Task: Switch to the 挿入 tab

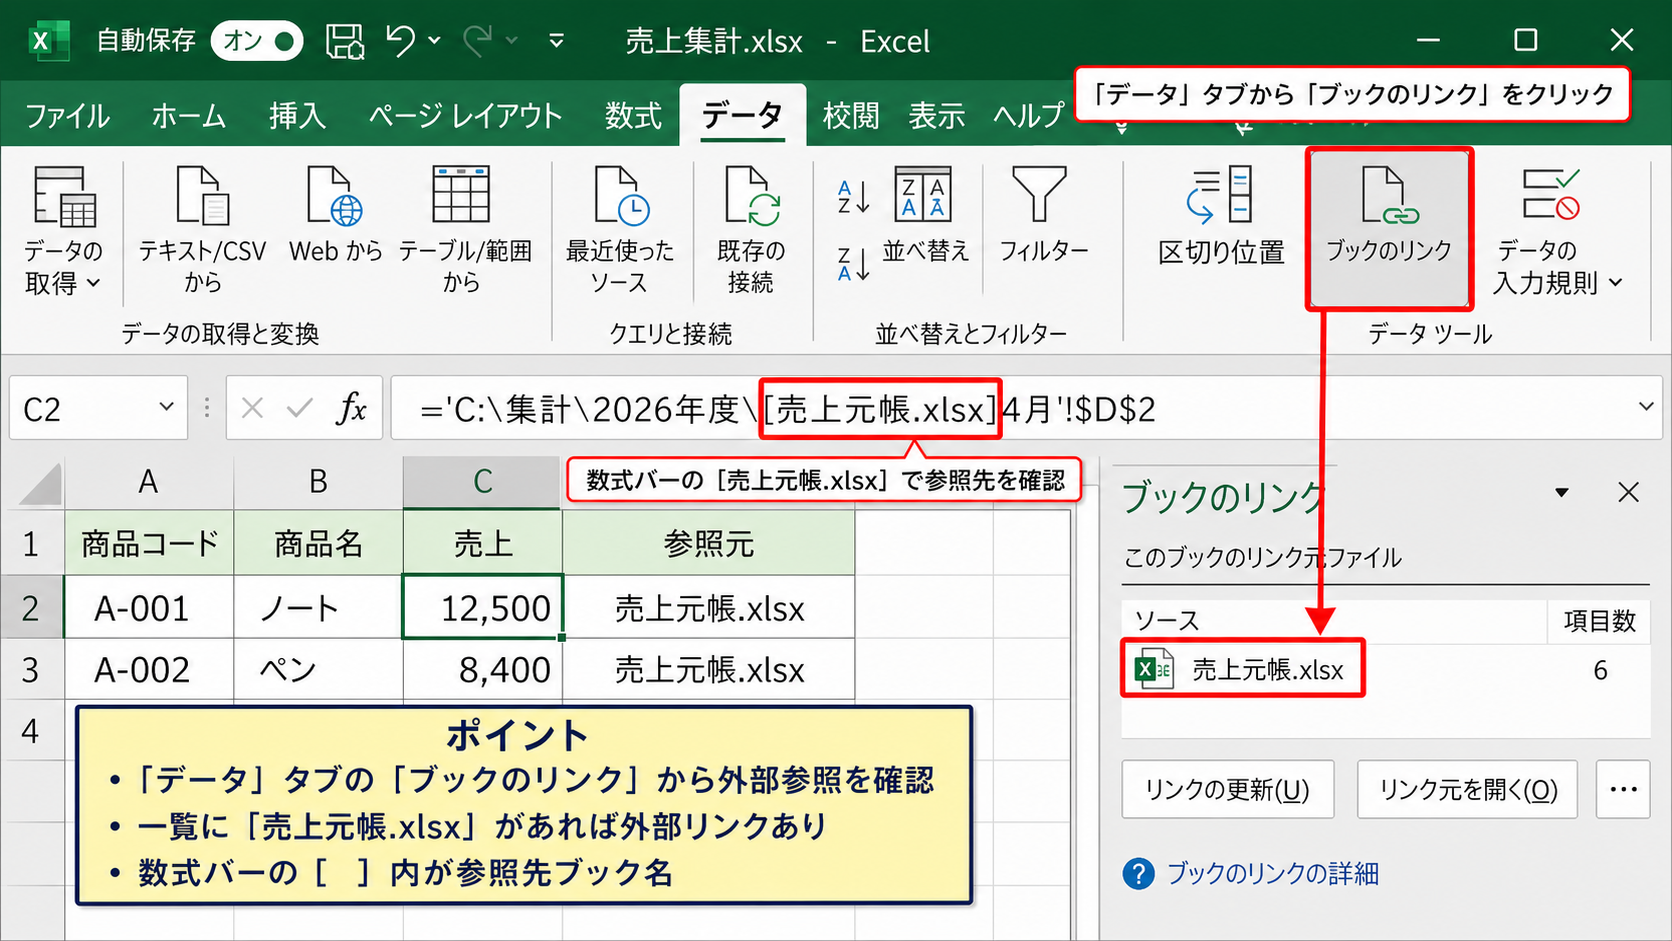Action: 297,116
